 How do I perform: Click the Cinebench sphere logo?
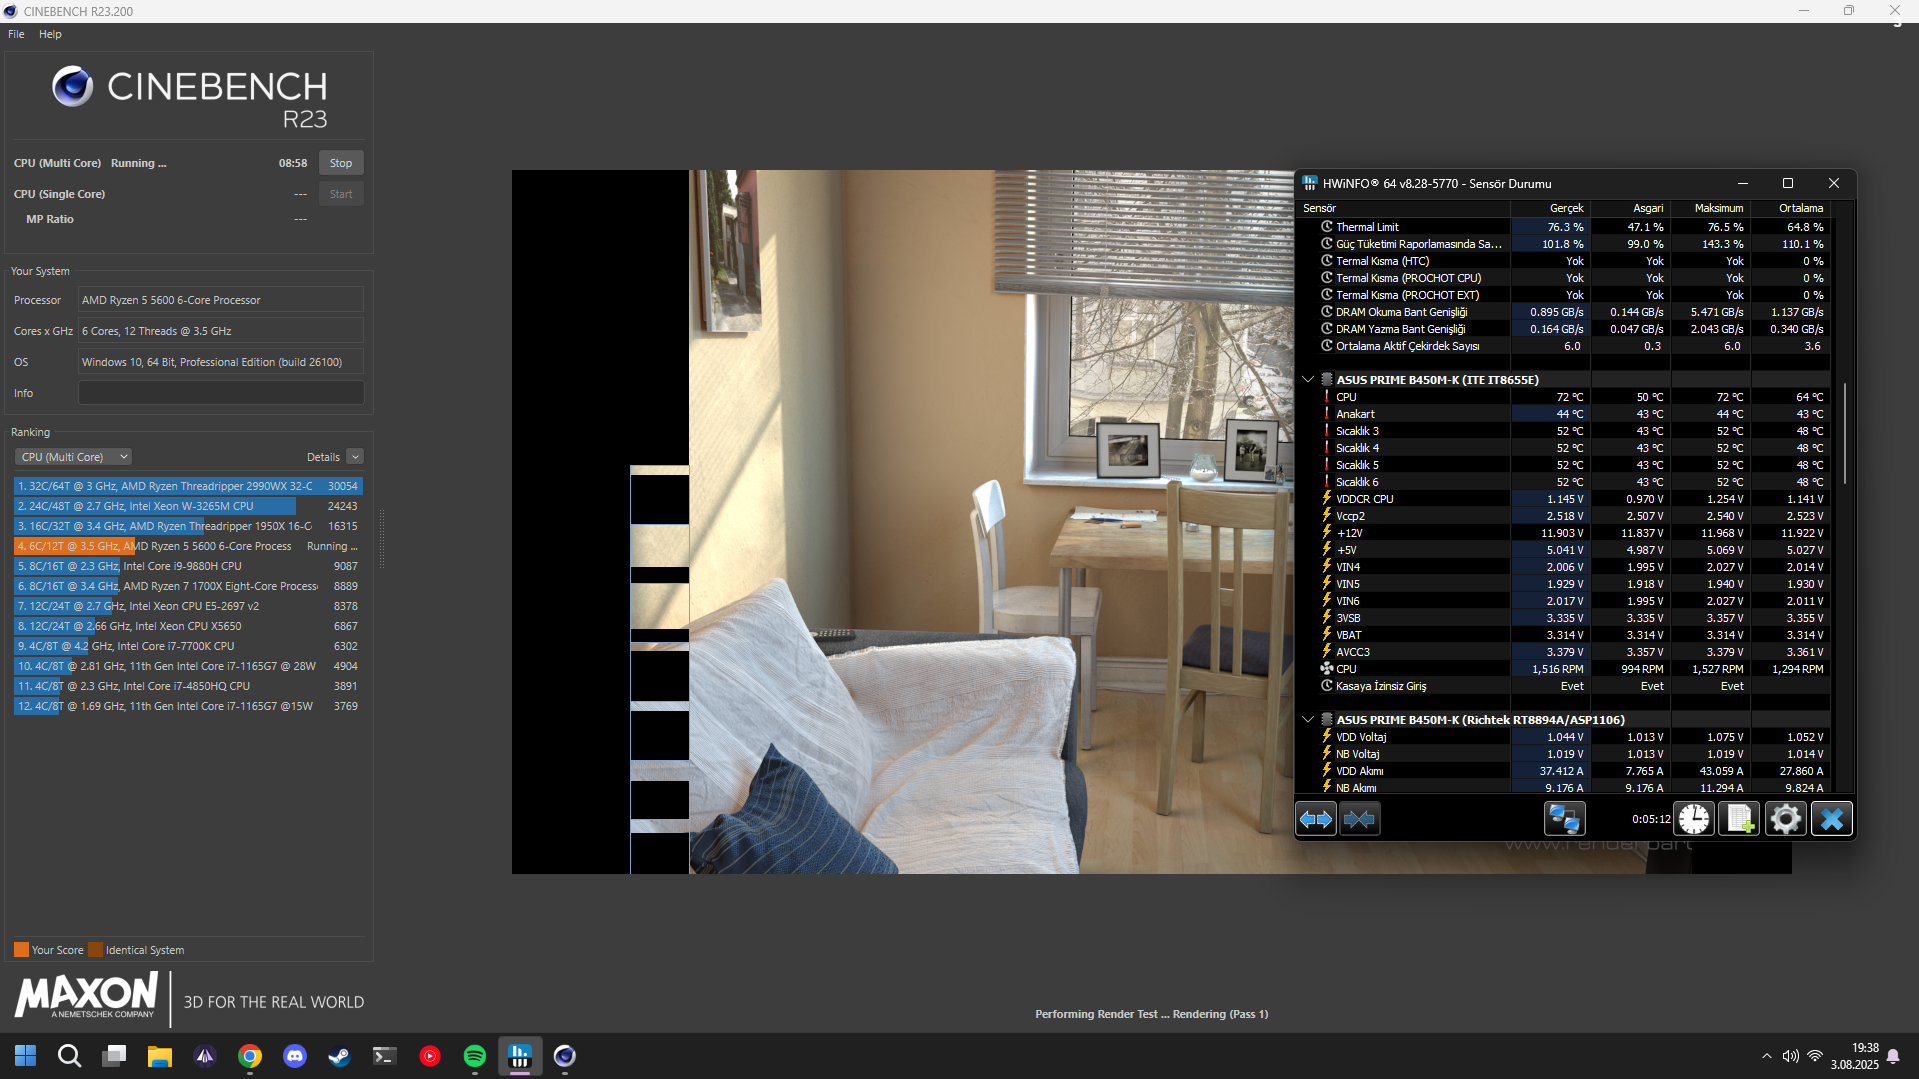pos(73,87)
